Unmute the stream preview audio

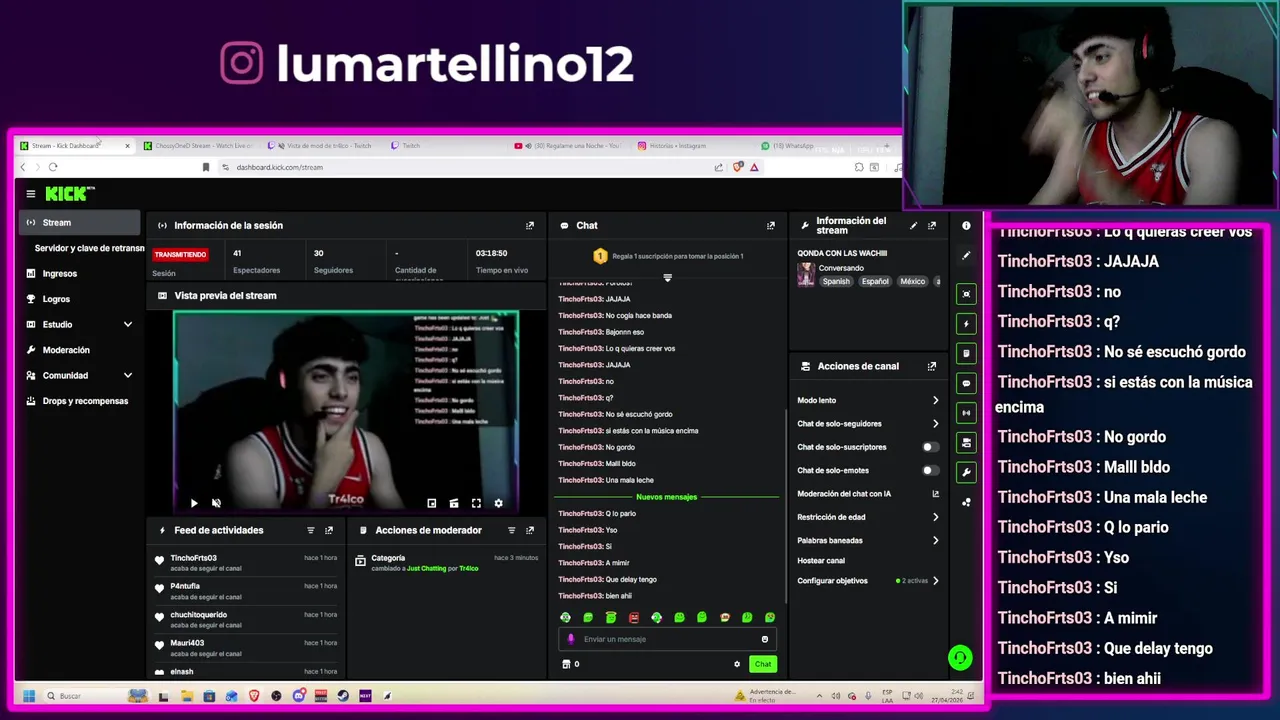pyautogui.click(x=216, y=503)
